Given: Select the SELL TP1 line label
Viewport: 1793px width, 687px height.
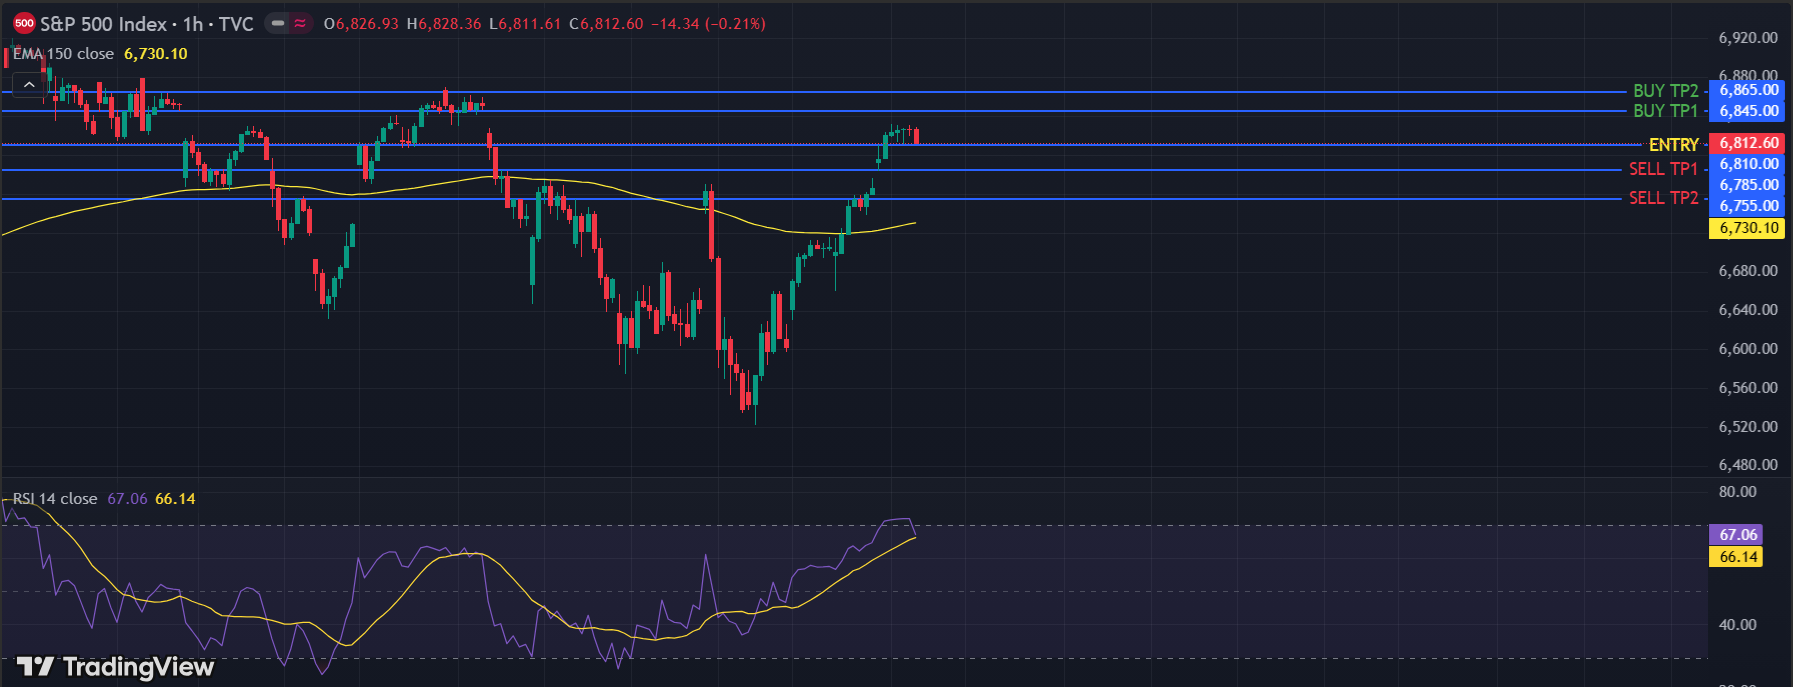Looking at the screenshot, I should click(1663, 169).
